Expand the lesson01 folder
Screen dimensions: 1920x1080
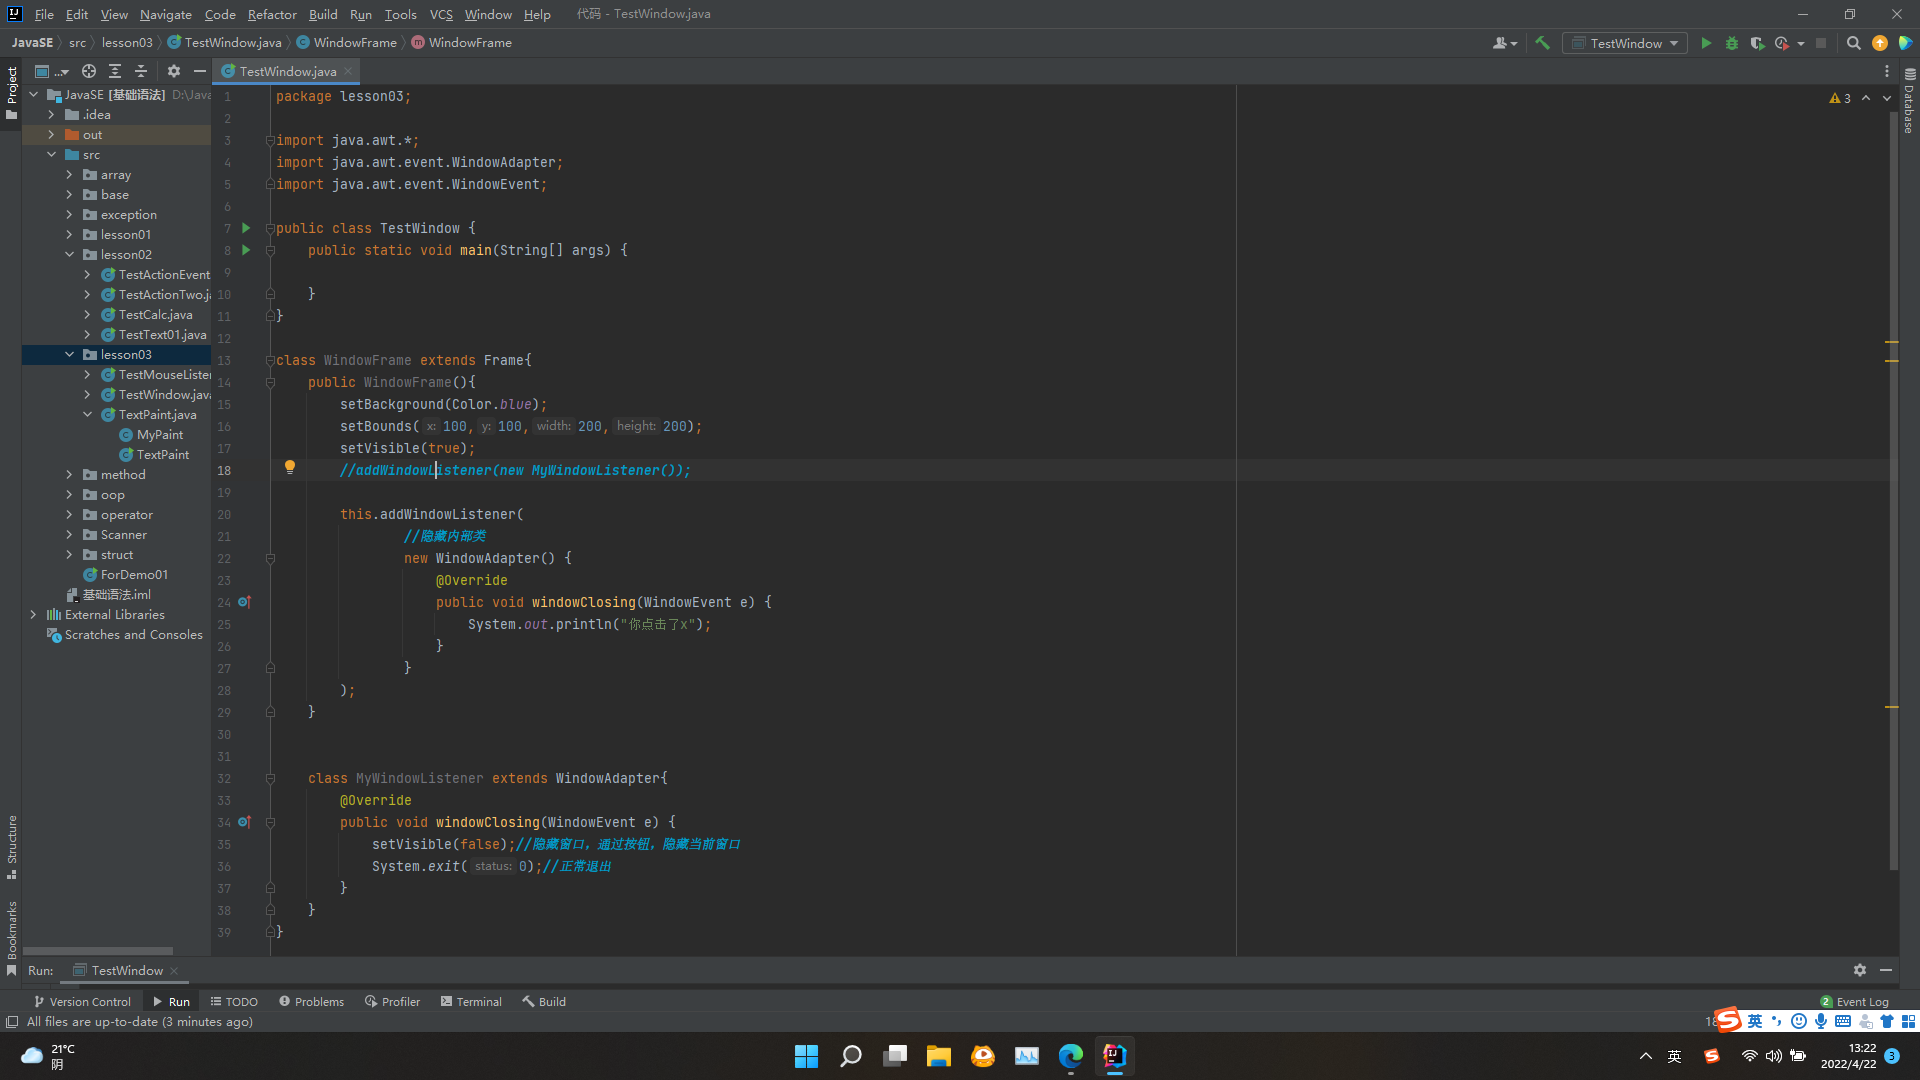[69, 235]
